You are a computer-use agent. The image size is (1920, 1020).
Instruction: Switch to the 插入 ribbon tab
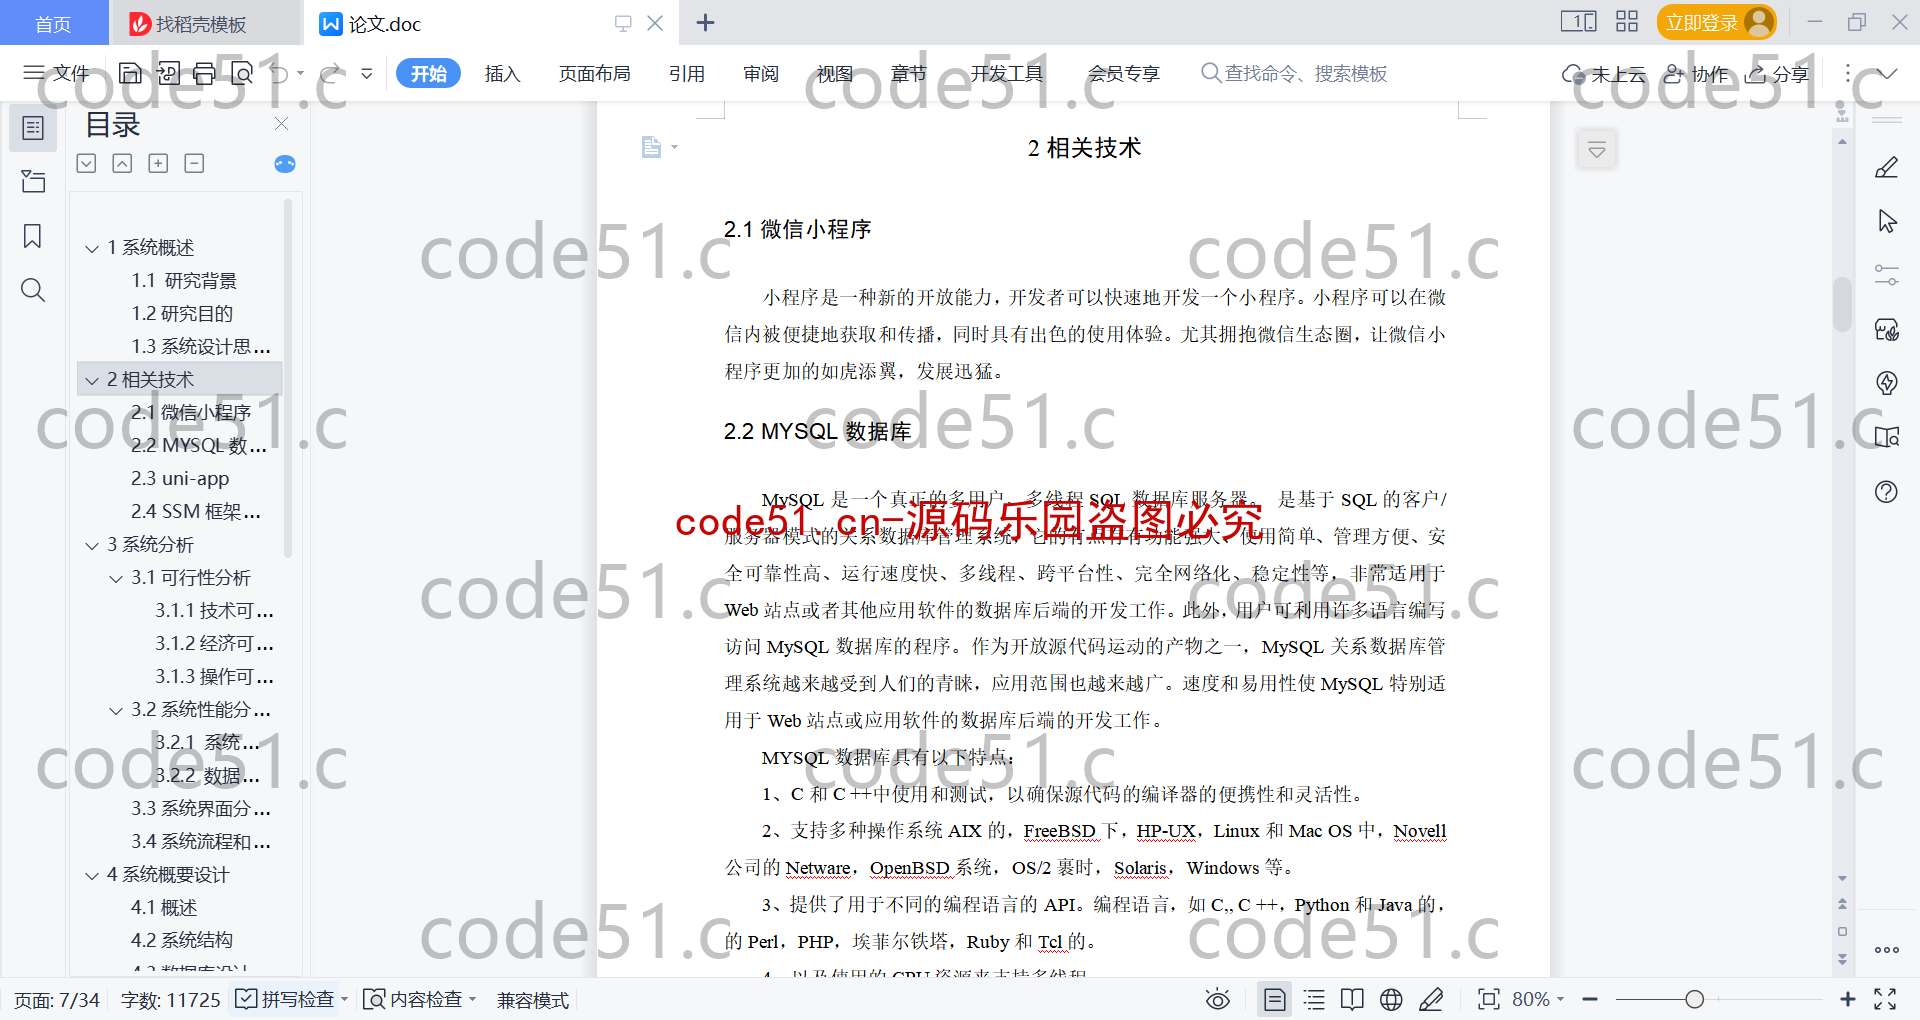(502, 73)
